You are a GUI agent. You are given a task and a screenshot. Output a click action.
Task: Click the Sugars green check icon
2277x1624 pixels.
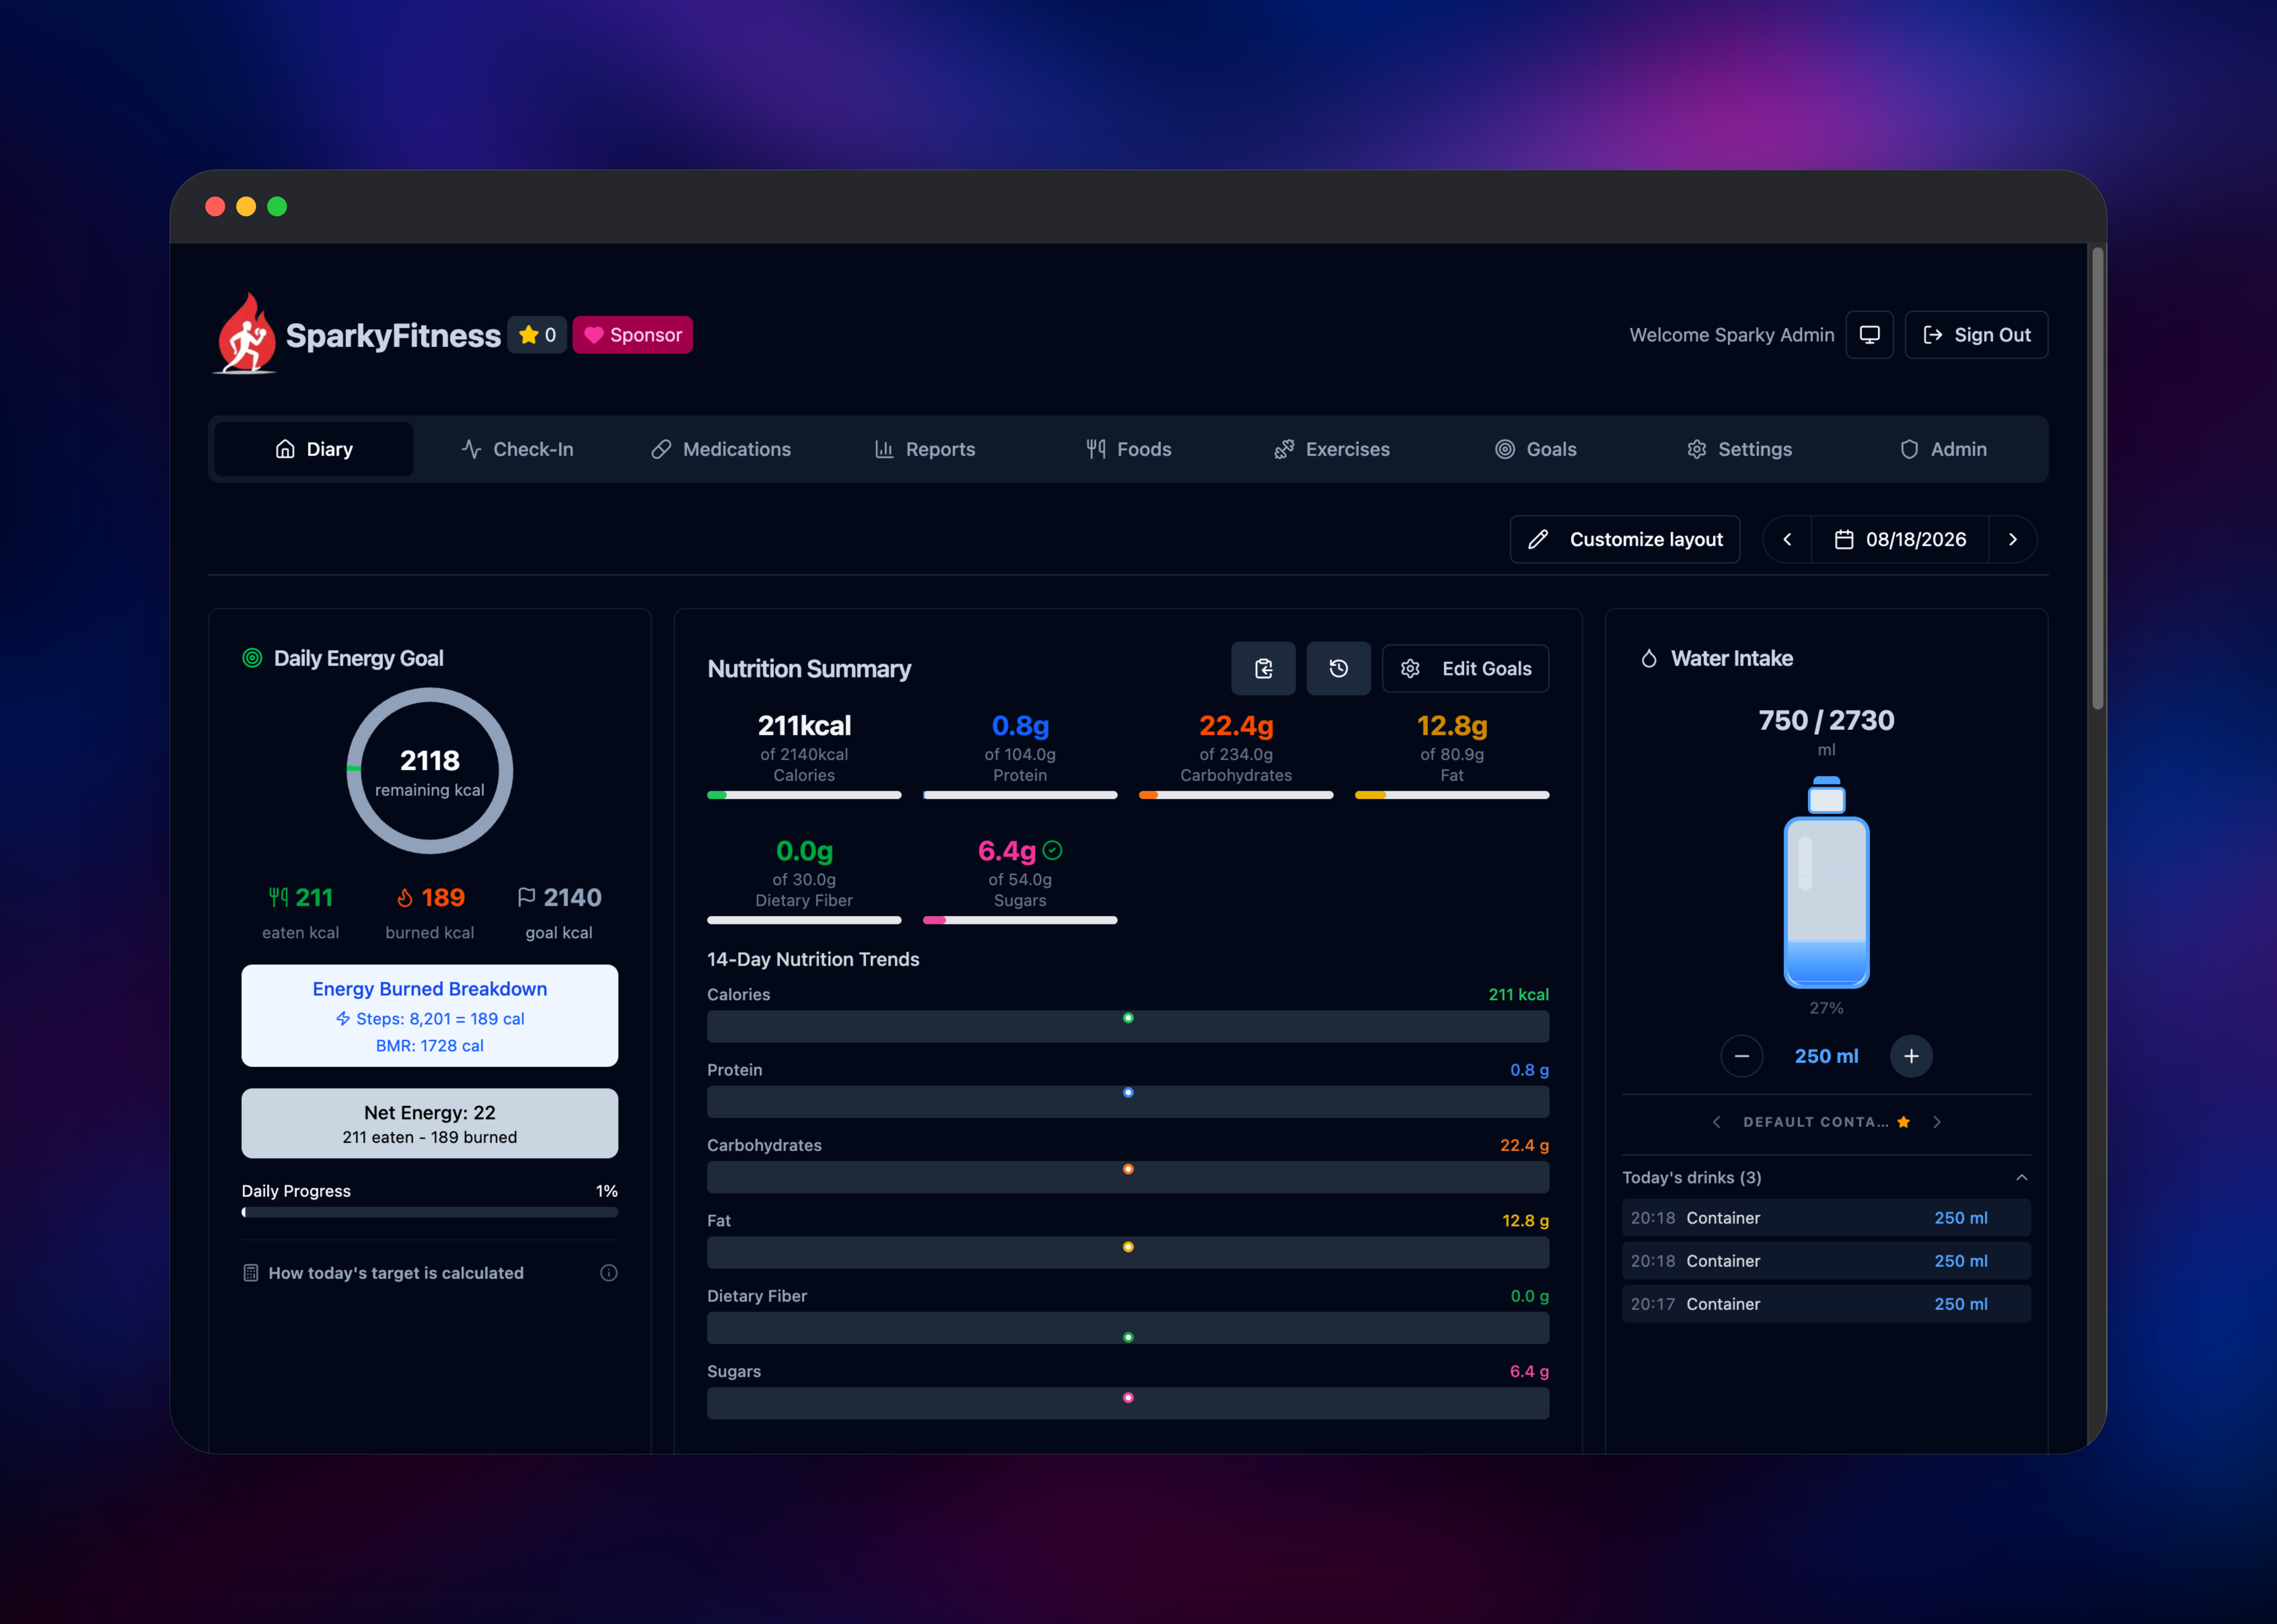click(1052, 850)
